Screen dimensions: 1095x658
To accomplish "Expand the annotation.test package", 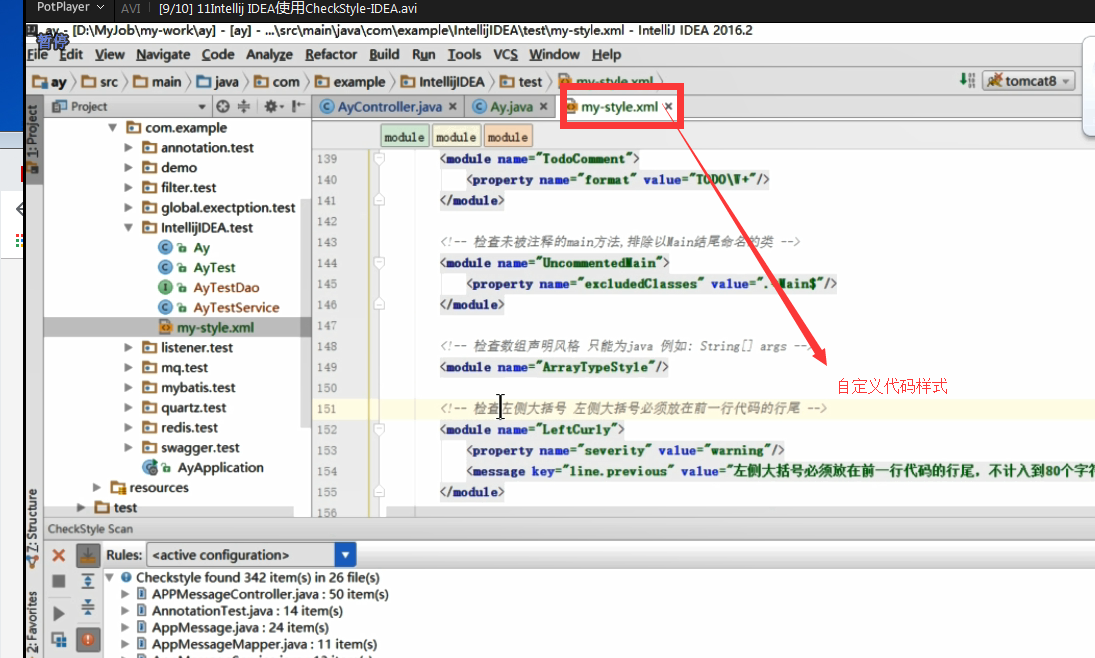I will point(128,147).
